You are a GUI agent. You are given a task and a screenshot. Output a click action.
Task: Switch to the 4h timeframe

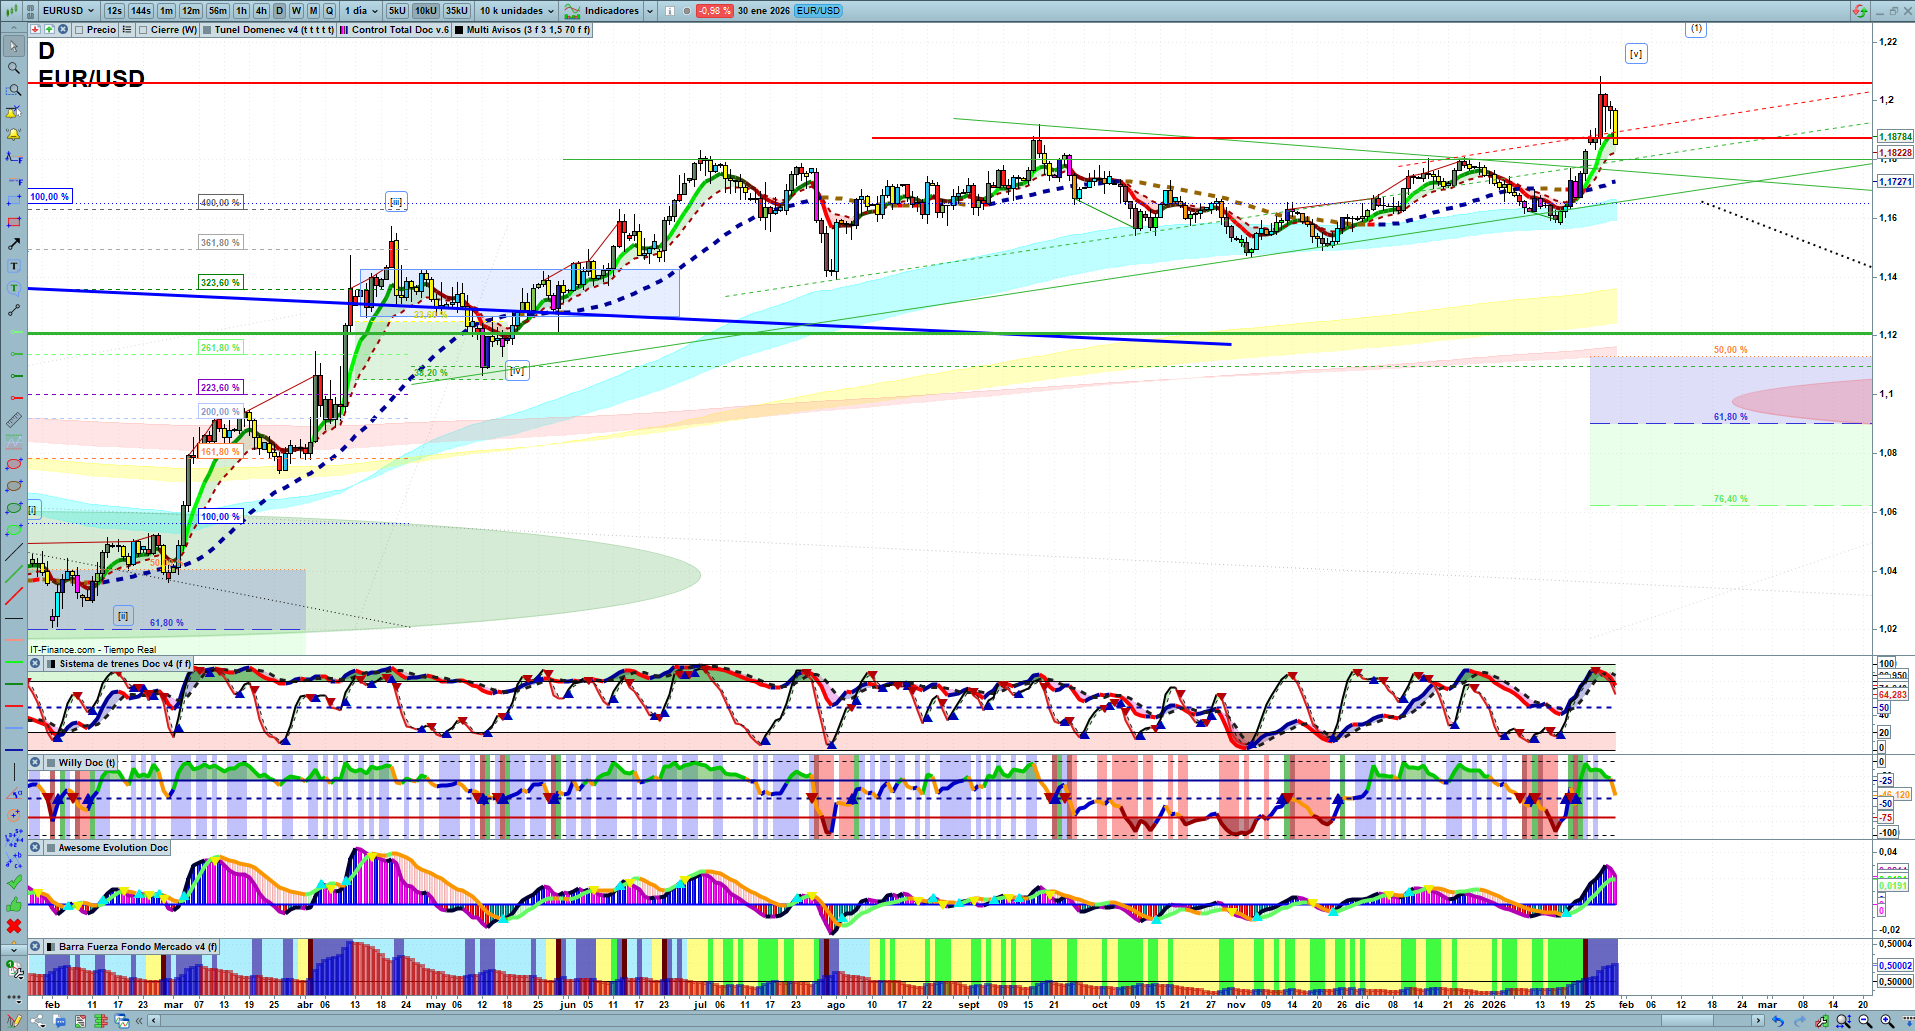tap(261, 11)
